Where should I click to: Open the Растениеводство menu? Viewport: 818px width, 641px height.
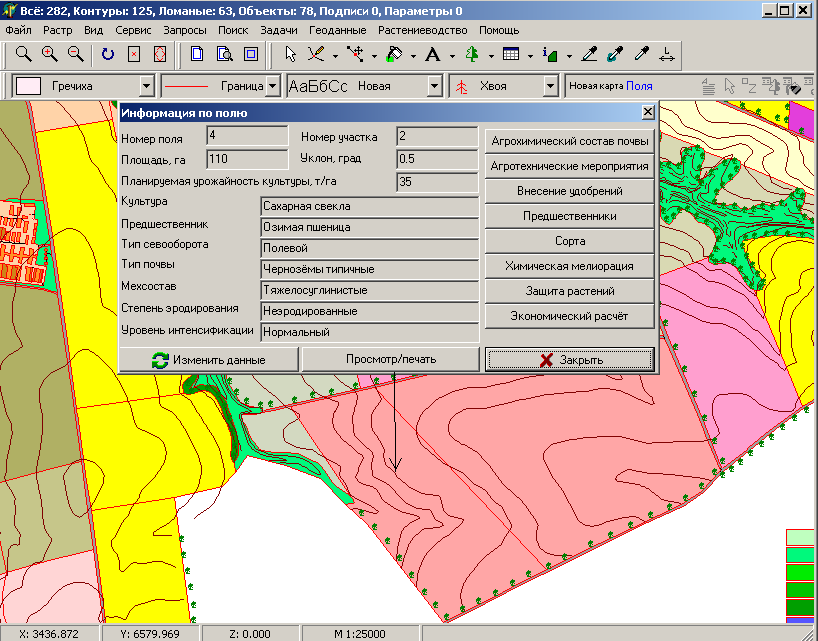(423, 30)
